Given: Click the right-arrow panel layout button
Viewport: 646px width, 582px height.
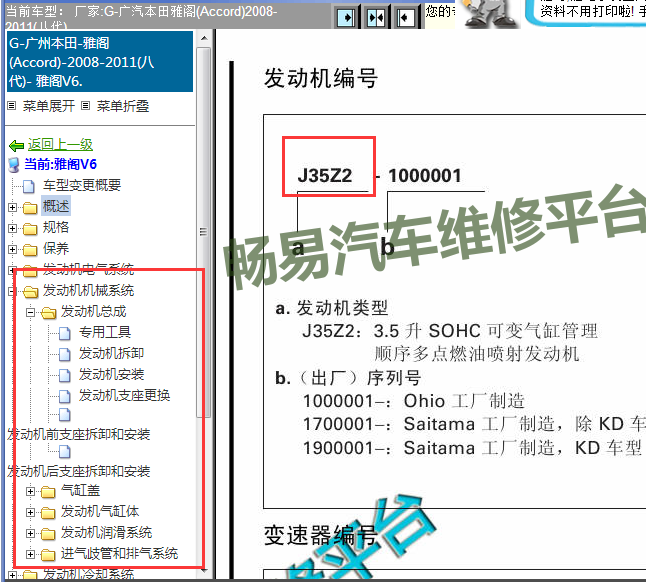Looking at the screenshot, I should pyautogui.click(x=346, y=17).
